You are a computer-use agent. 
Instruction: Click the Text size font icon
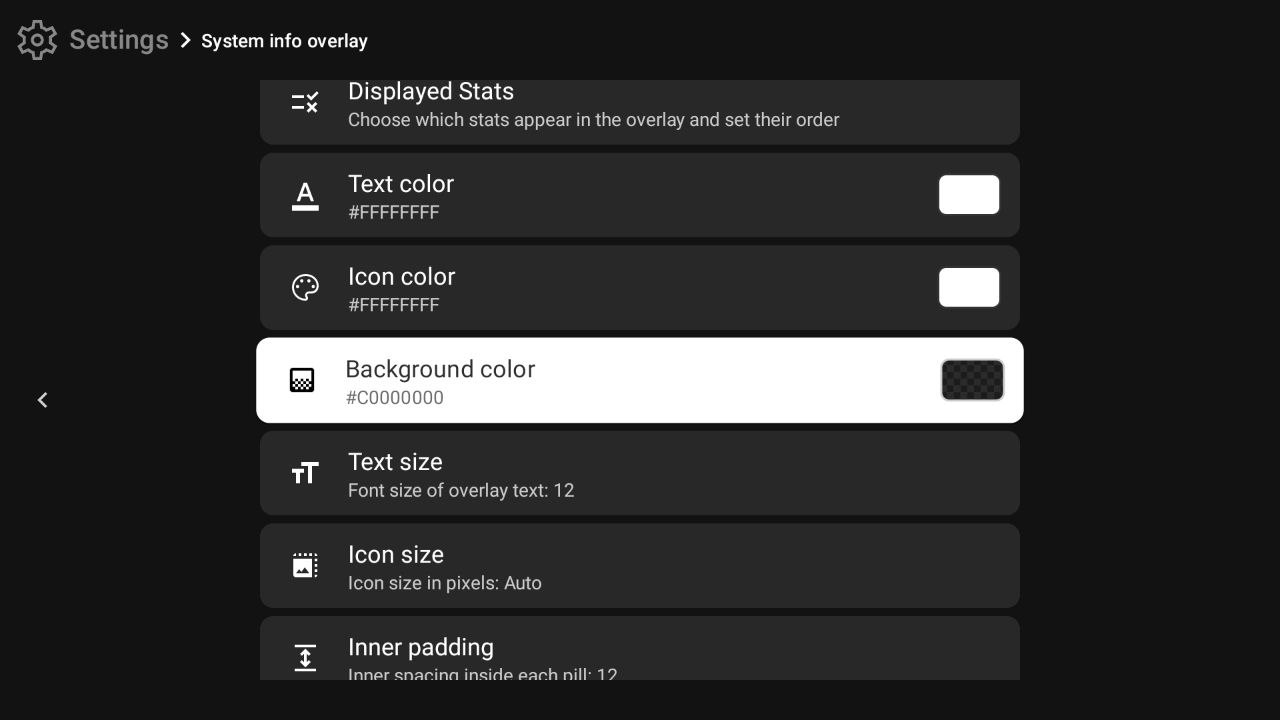click(x=305, y=472)
